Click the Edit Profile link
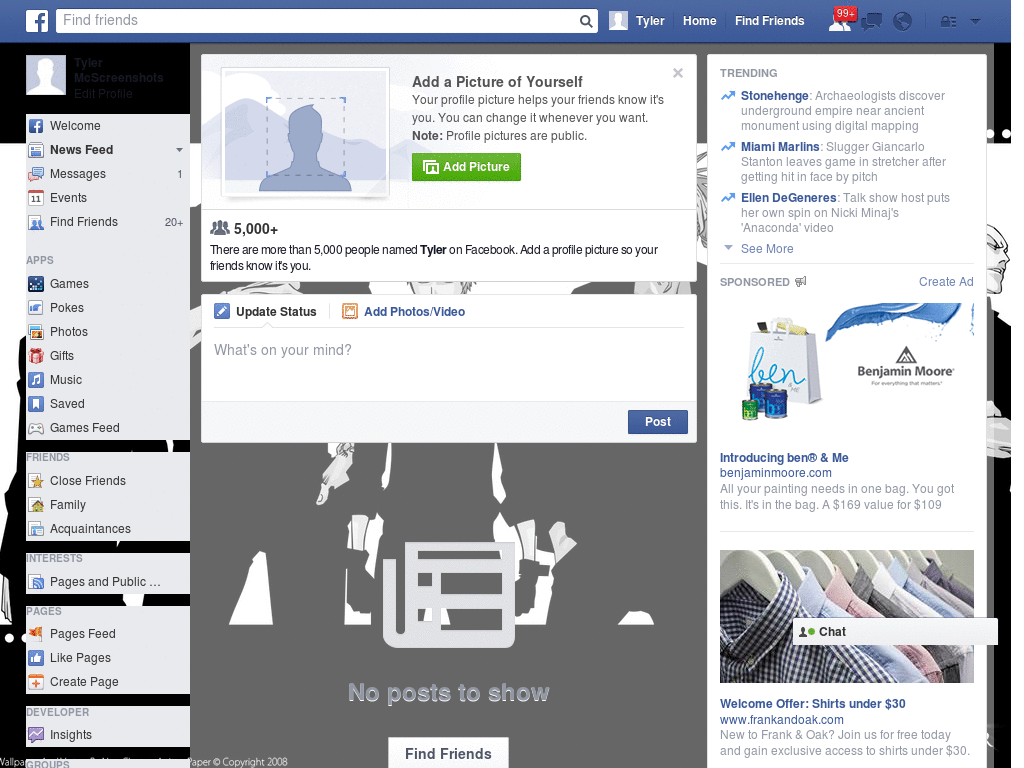The image size is (1024, 768). [103, 93]
